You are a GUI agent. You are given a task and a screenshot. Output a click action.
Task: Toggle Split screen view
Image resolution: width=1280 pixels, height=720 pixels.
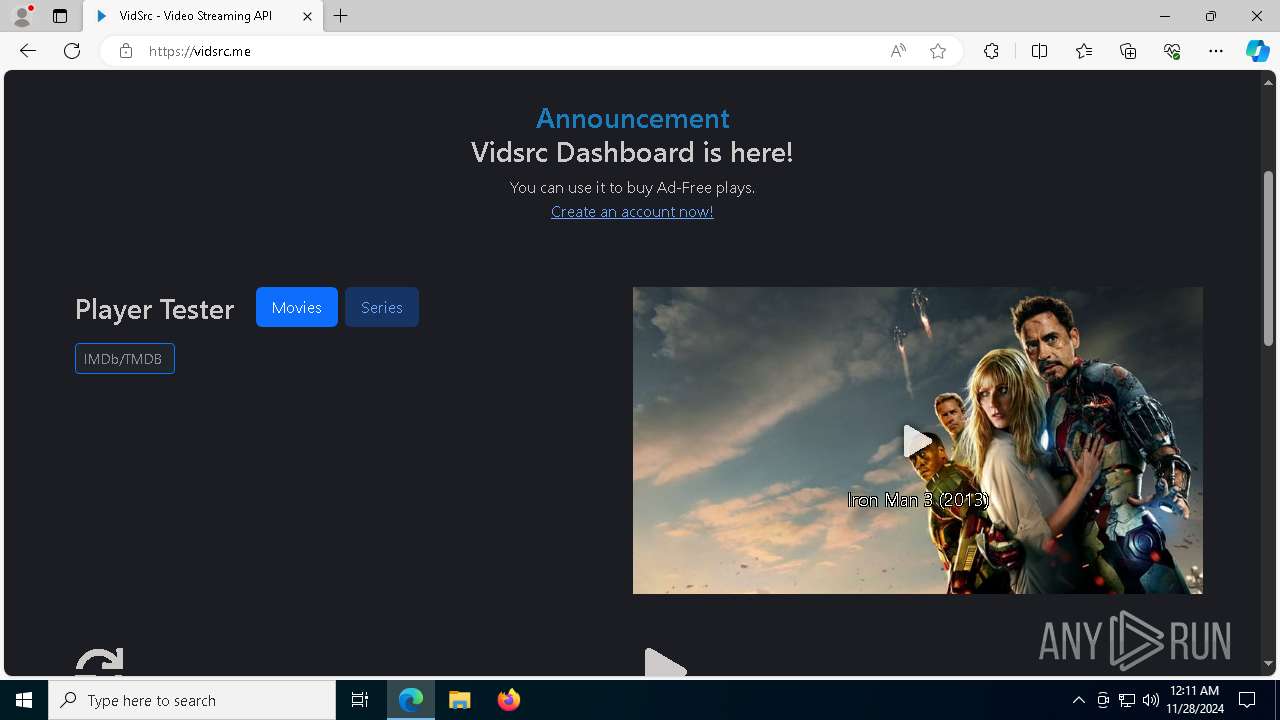click(1039, 51)
